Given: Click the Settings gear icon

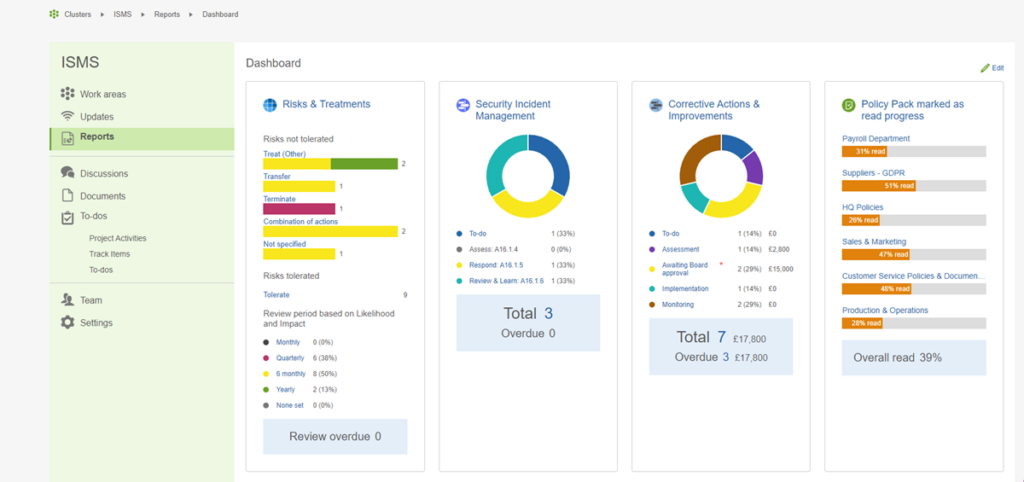Looking at the screenshot, I should 67,322.
